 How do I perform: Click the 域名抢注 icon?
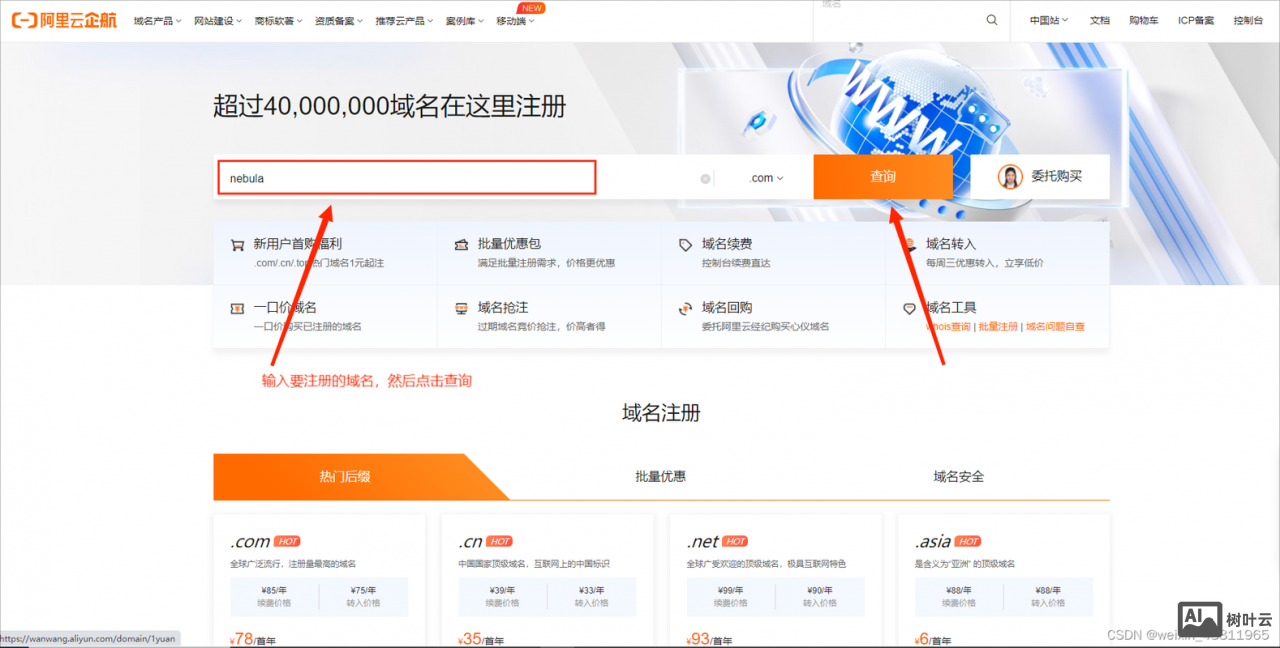point(461,308)
